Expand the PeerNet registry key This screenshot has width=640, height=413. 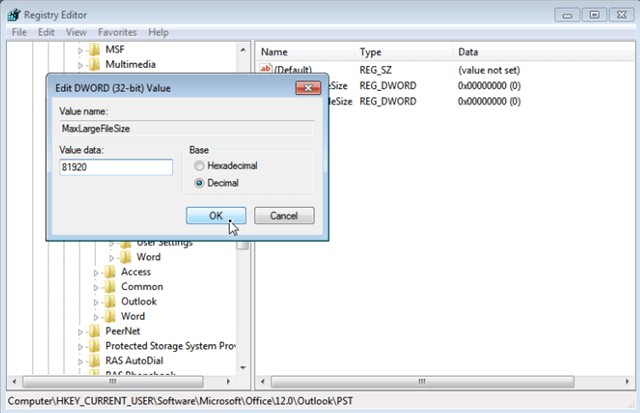[x=80, y=332]
